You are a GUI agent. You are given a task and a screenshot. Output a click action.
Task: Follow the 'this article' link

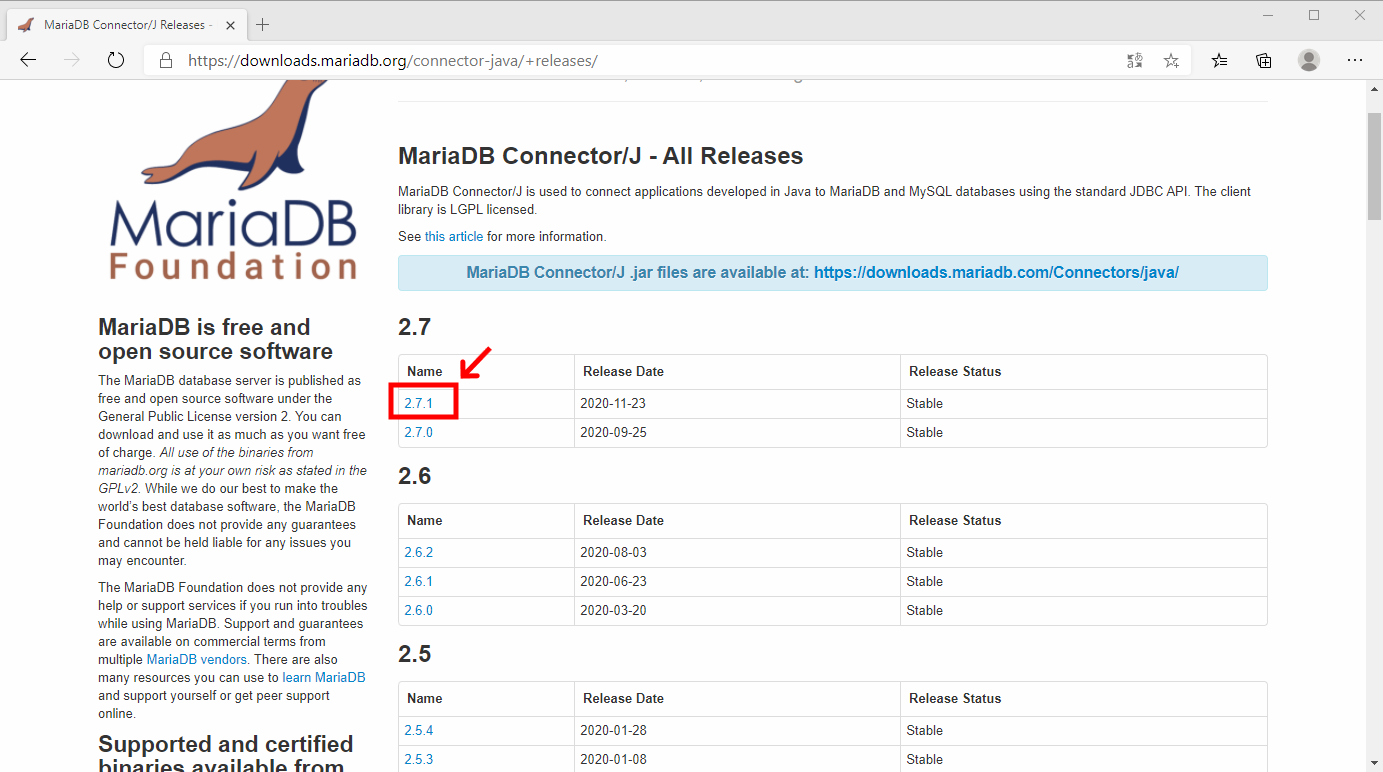(x=454, y=237)
